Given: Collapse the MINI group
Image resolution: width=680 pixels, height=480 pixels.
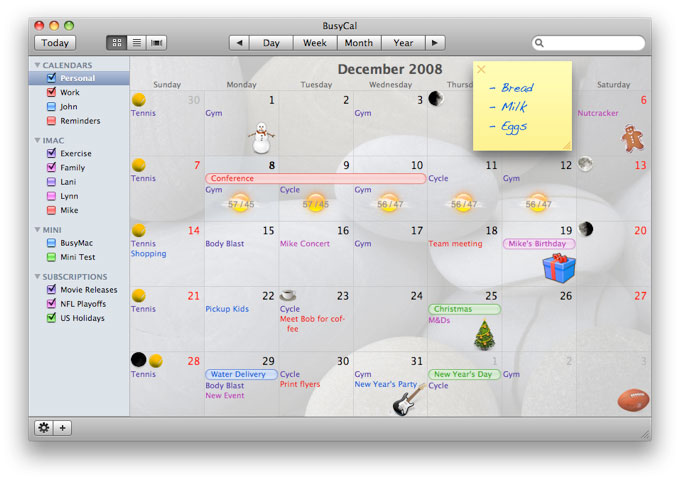Looking at the screenshot, I should coord(37,229).
